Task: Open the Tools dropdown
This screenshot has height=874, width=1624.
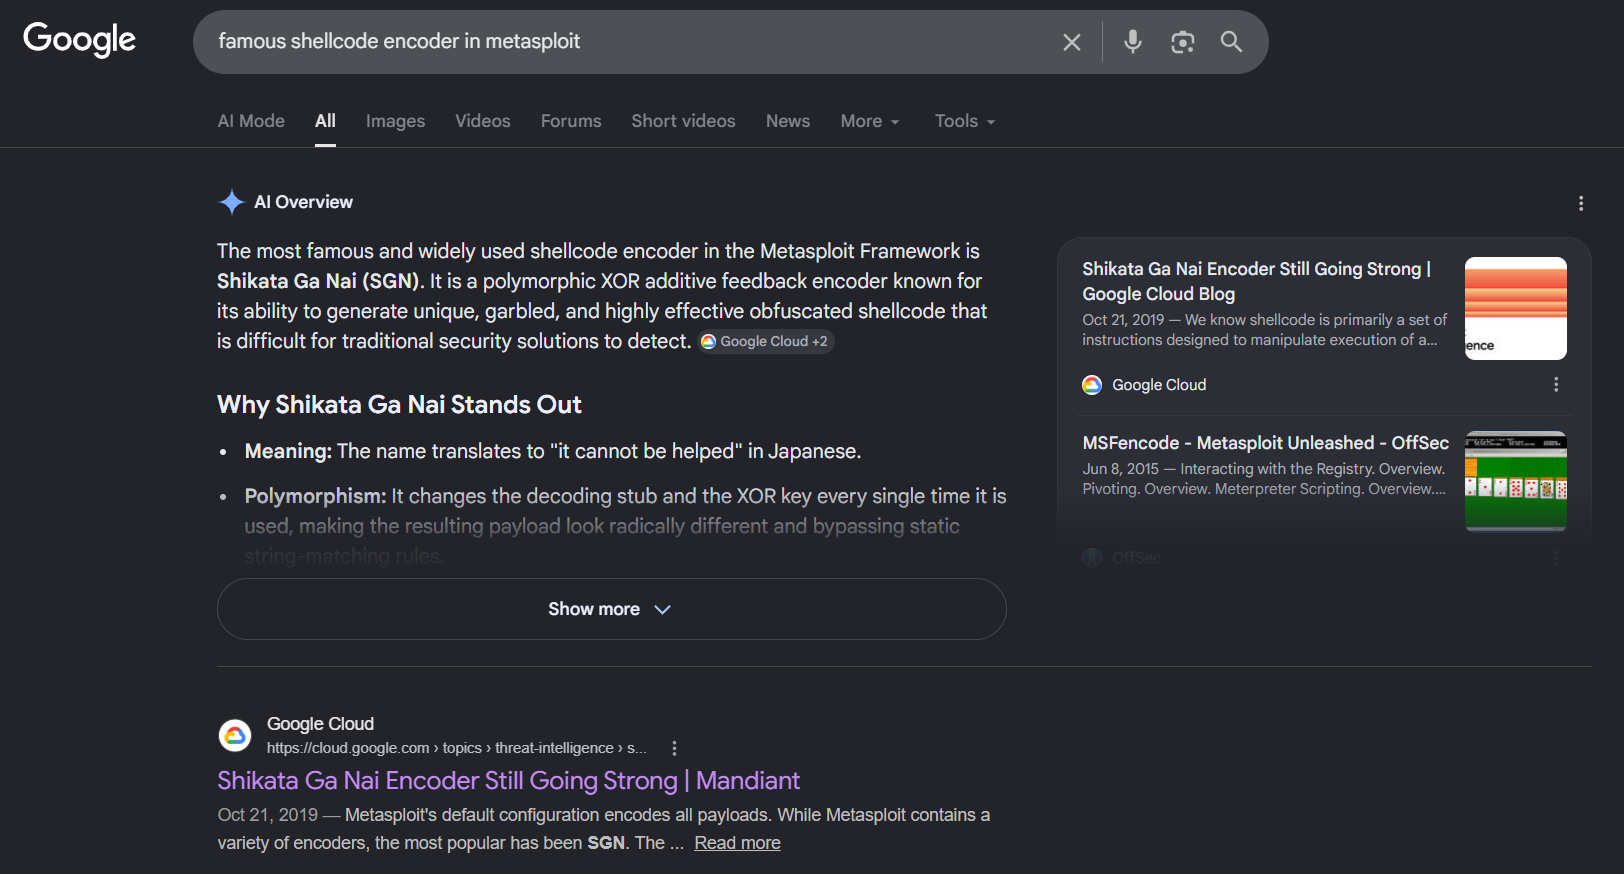Action: (965, 121)
